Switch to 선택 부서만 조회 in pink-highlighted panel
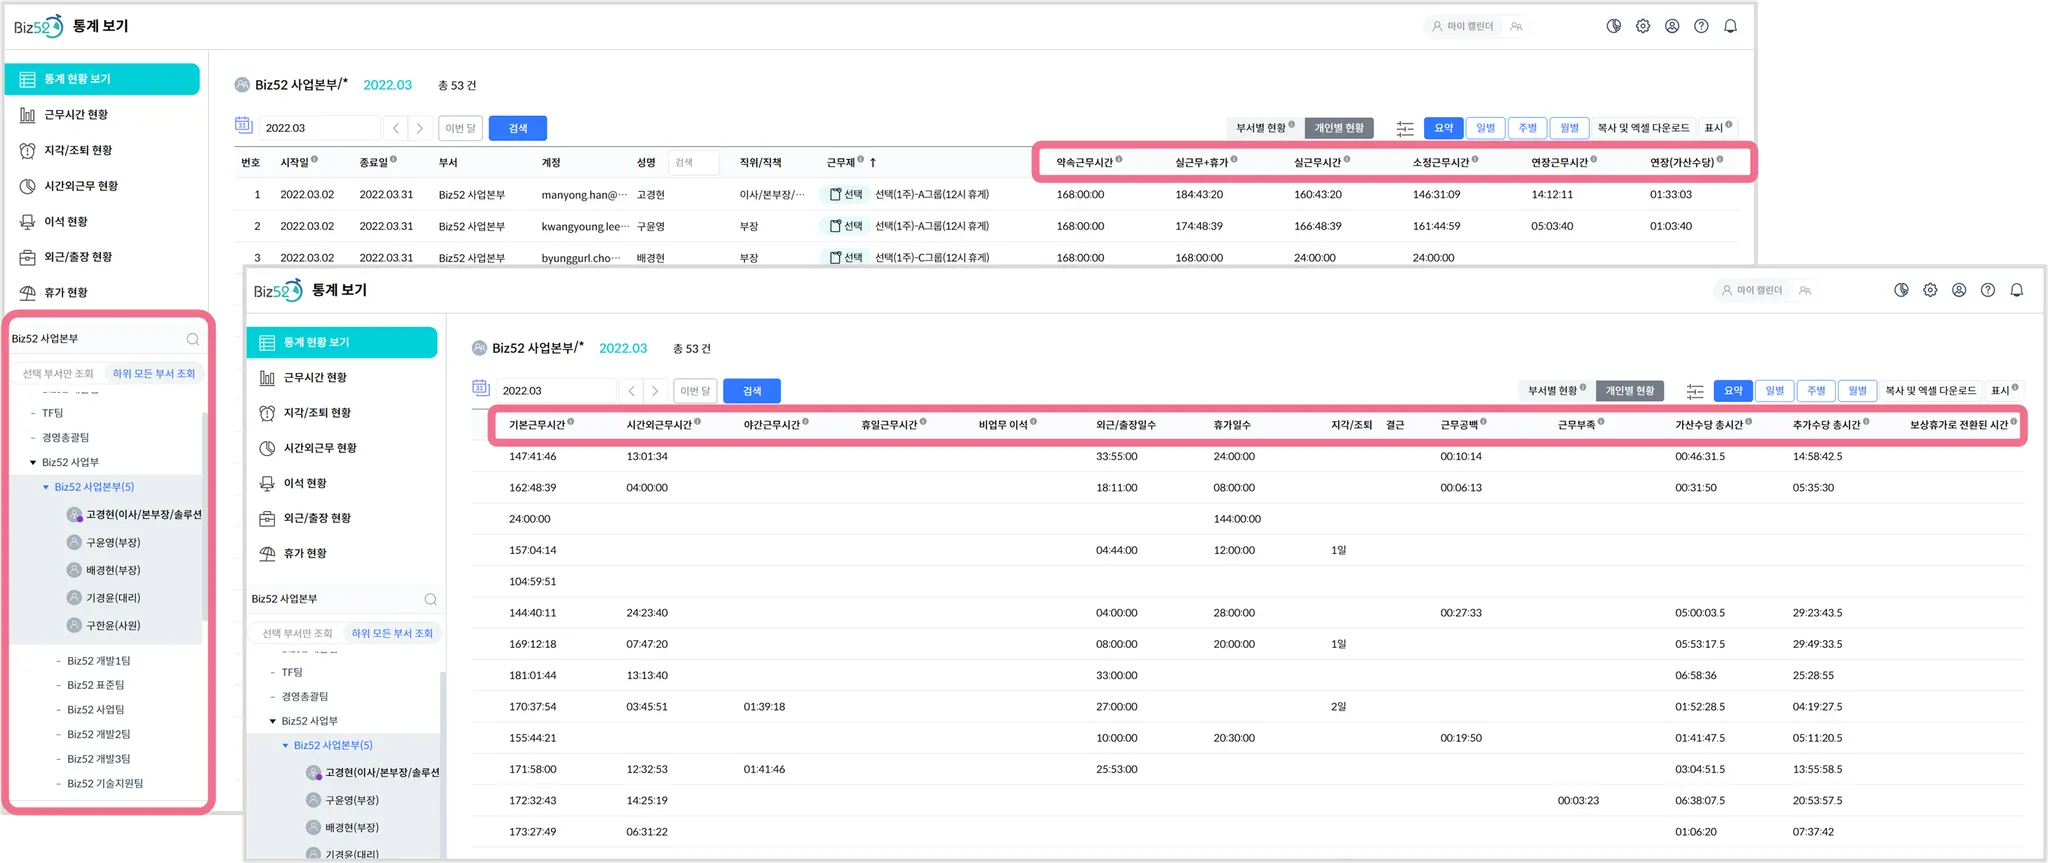This screenshot has width=2048, height=863. (x=58, y=374)
